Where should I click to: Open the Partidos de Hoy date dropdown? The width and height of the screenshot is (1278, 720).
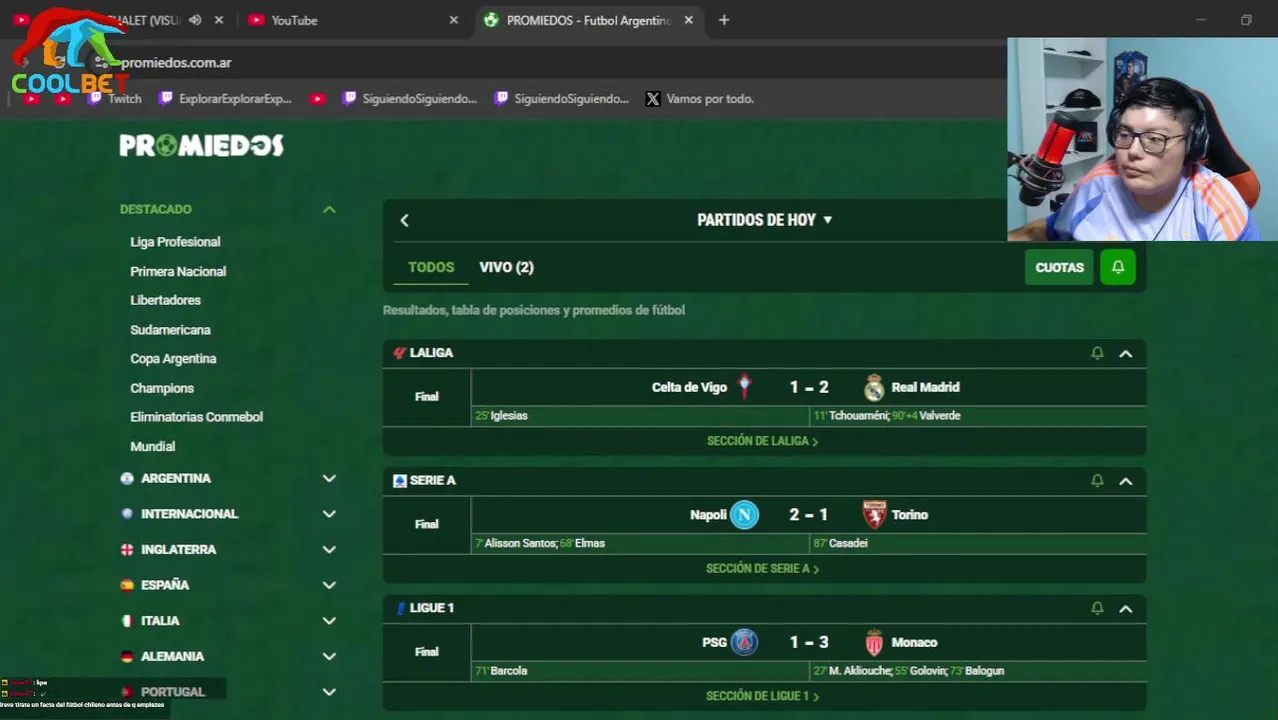coord(765,220)
